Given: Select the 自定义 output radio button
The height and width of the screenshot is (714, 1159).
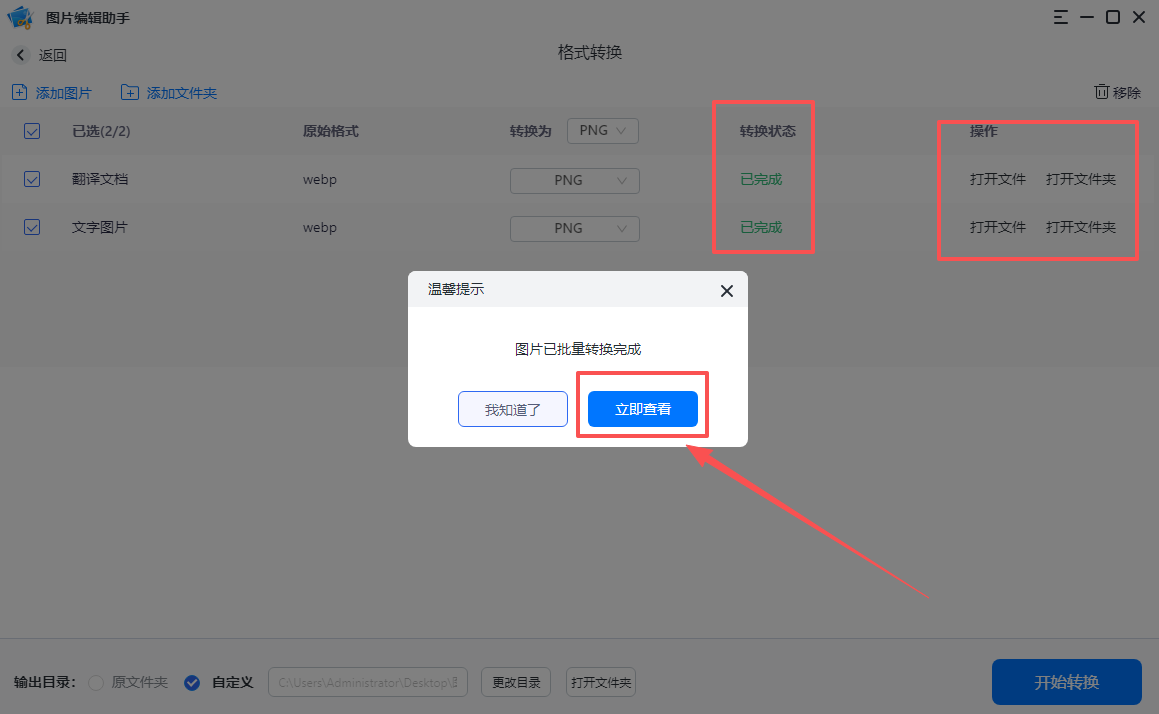Looking at the screenshot, I should point(192,682).
